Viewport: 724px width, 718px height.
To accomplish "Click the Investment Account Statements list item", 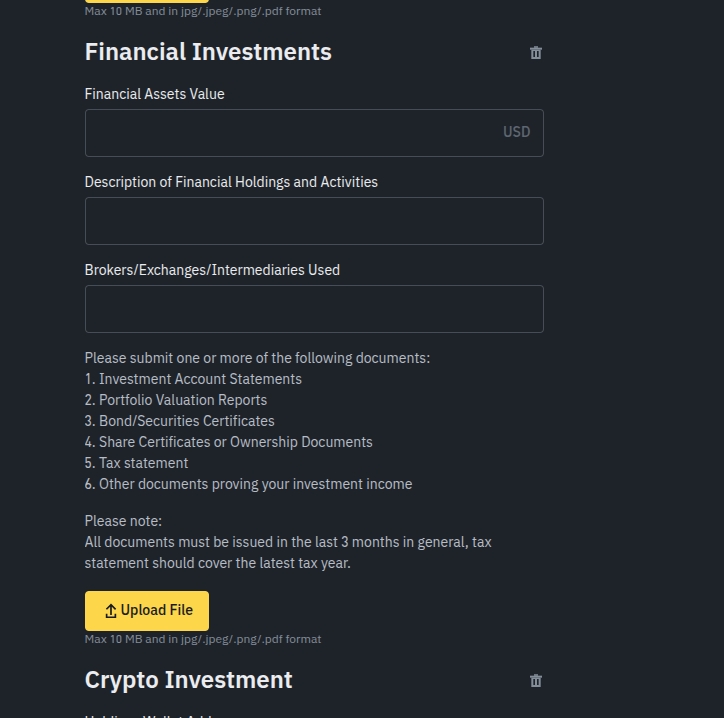I will (x=193, y=379).
